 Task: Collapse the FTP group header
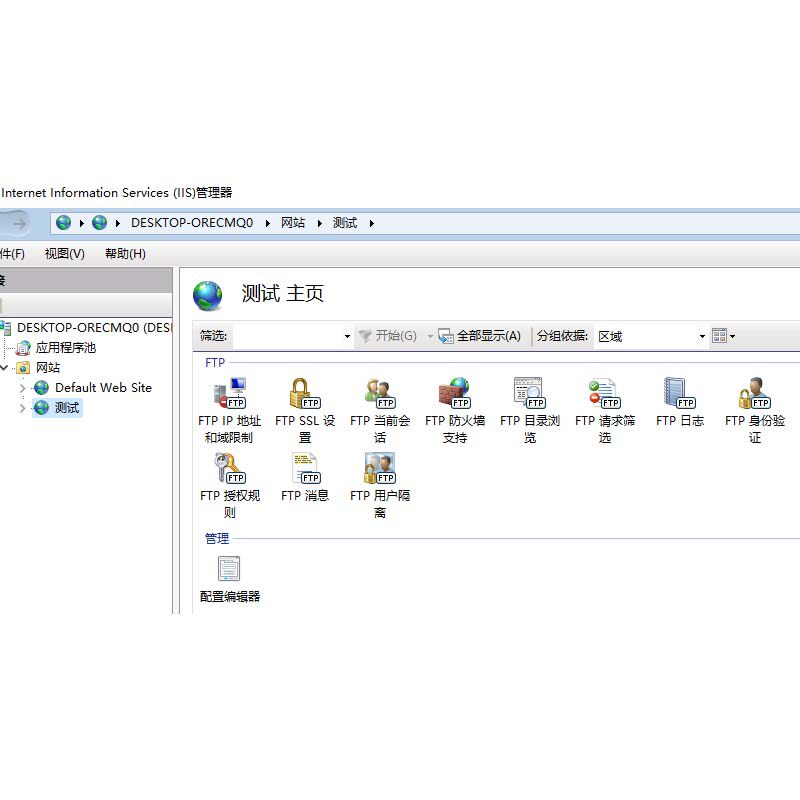215,362
